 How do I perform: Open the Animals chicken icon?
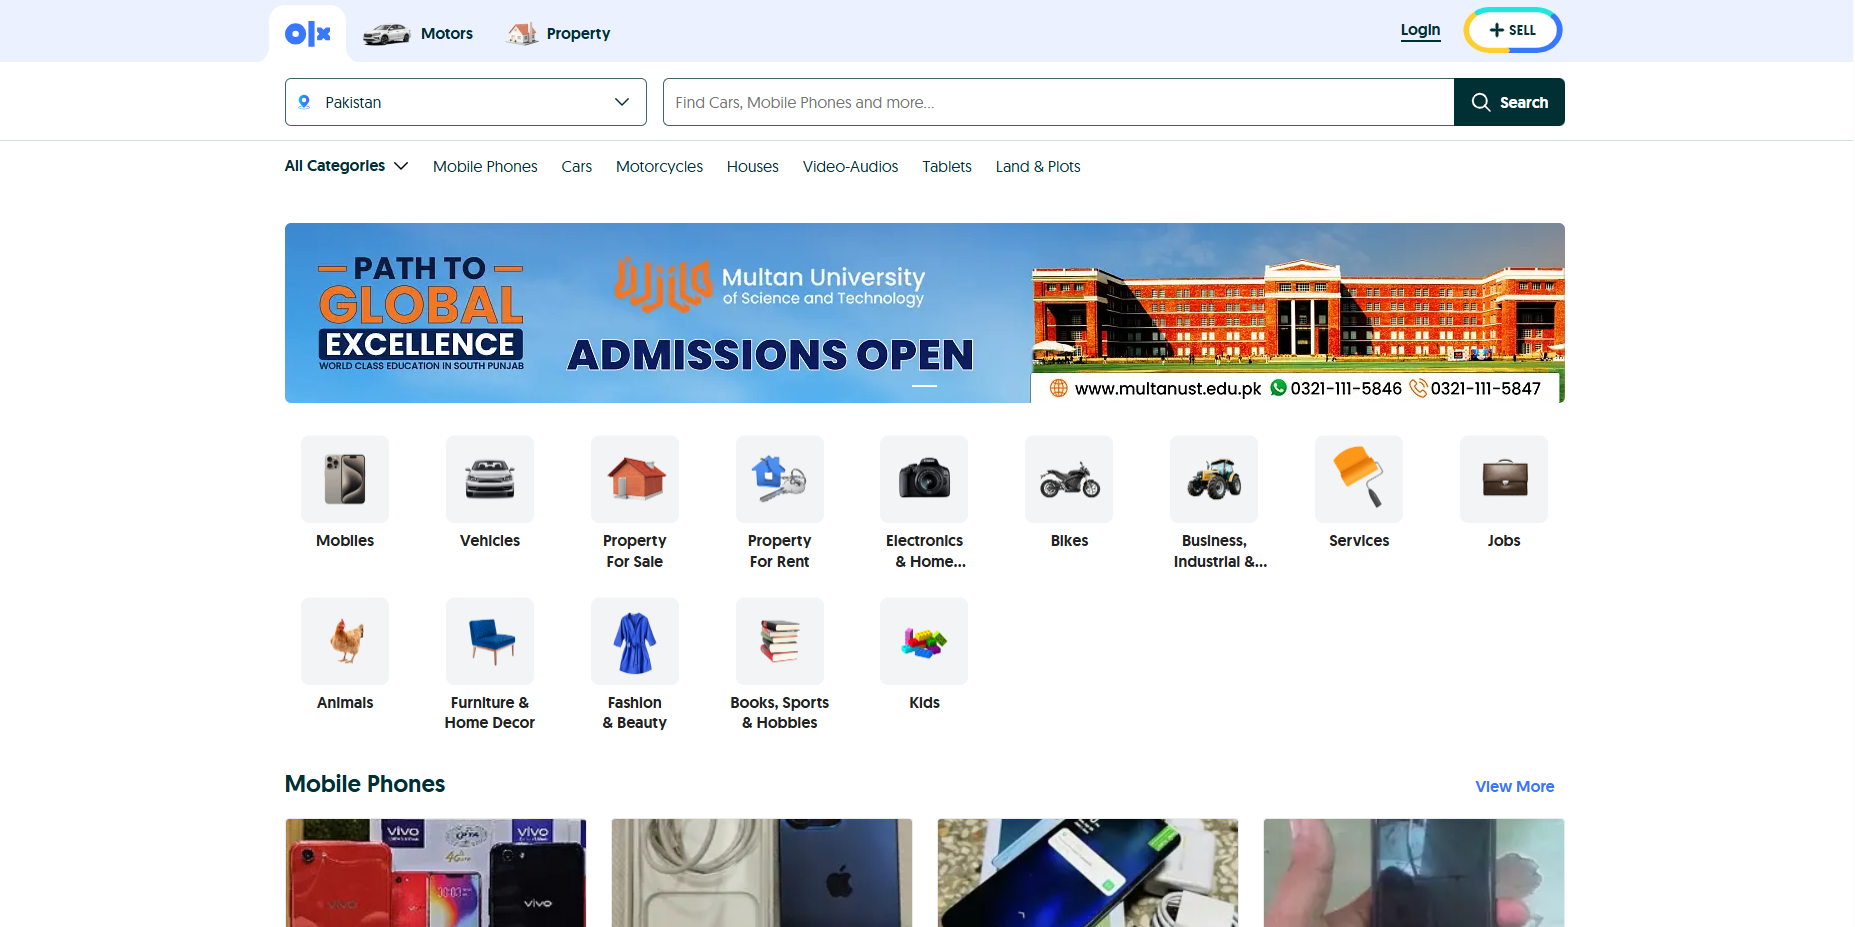(x=345, y=641)
